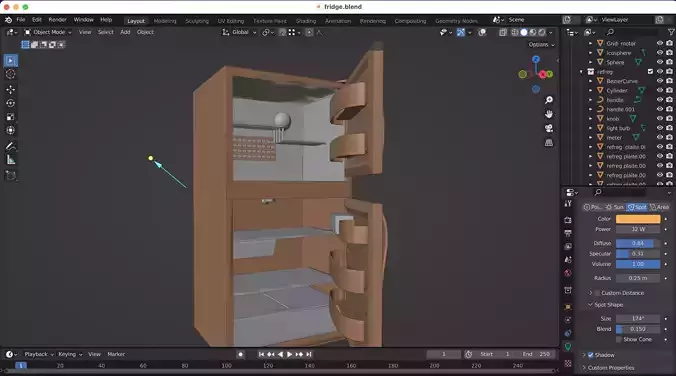Select the Measure tool
The width and height of the screenshot is (676, 376).
[x=10, y=160]
